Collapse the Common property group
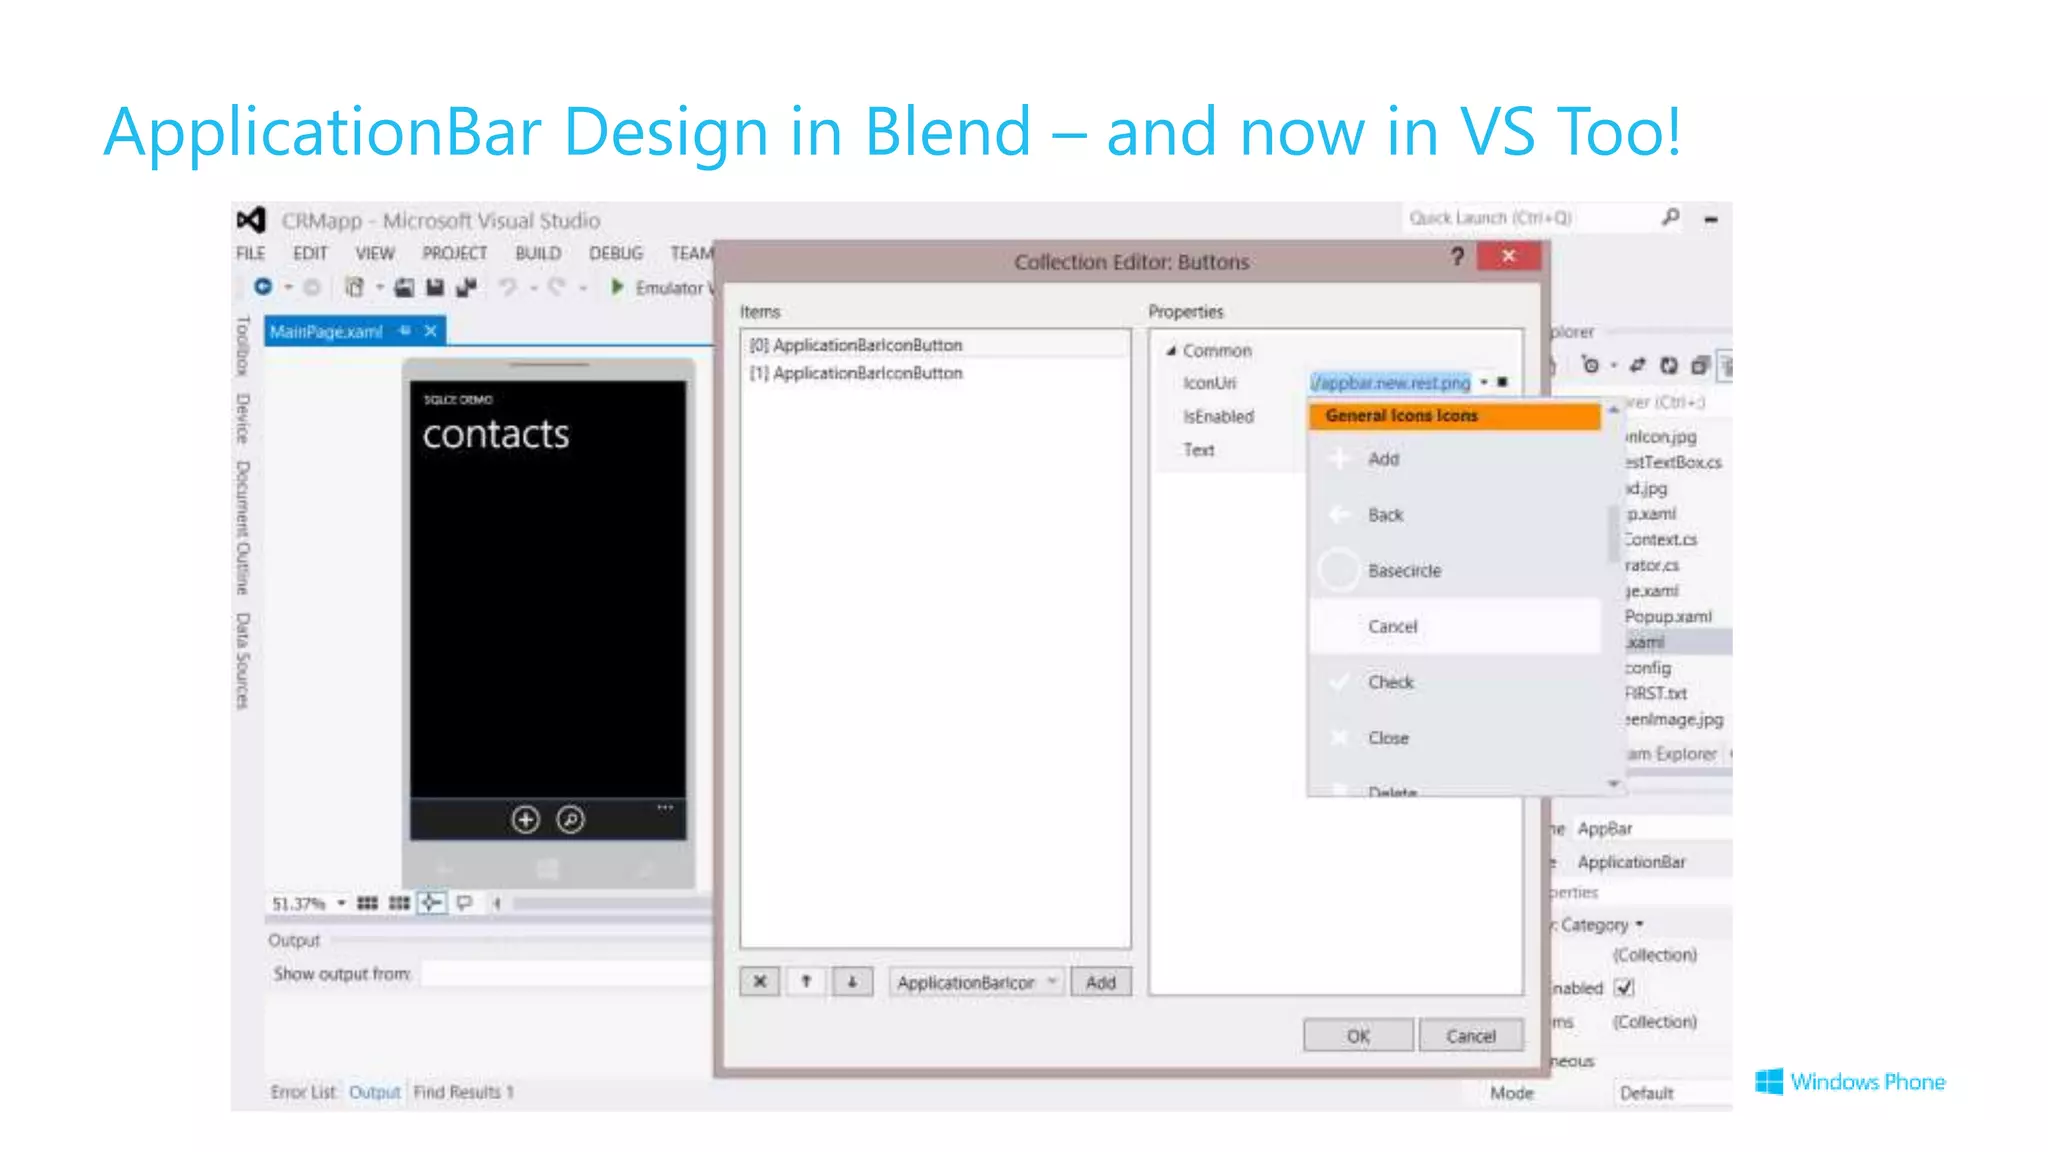The image size is (2048, 1152). point(1171,351)
